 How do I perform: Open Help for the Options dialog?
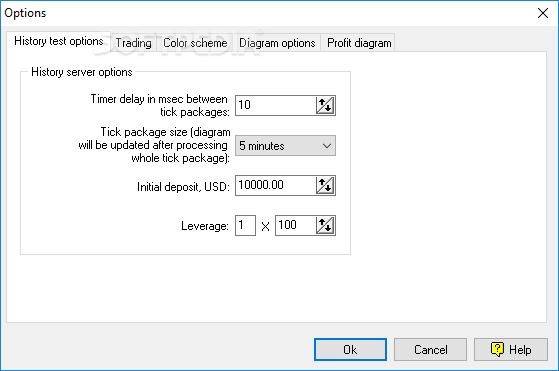pyautogui.click(x=511, y=350)
